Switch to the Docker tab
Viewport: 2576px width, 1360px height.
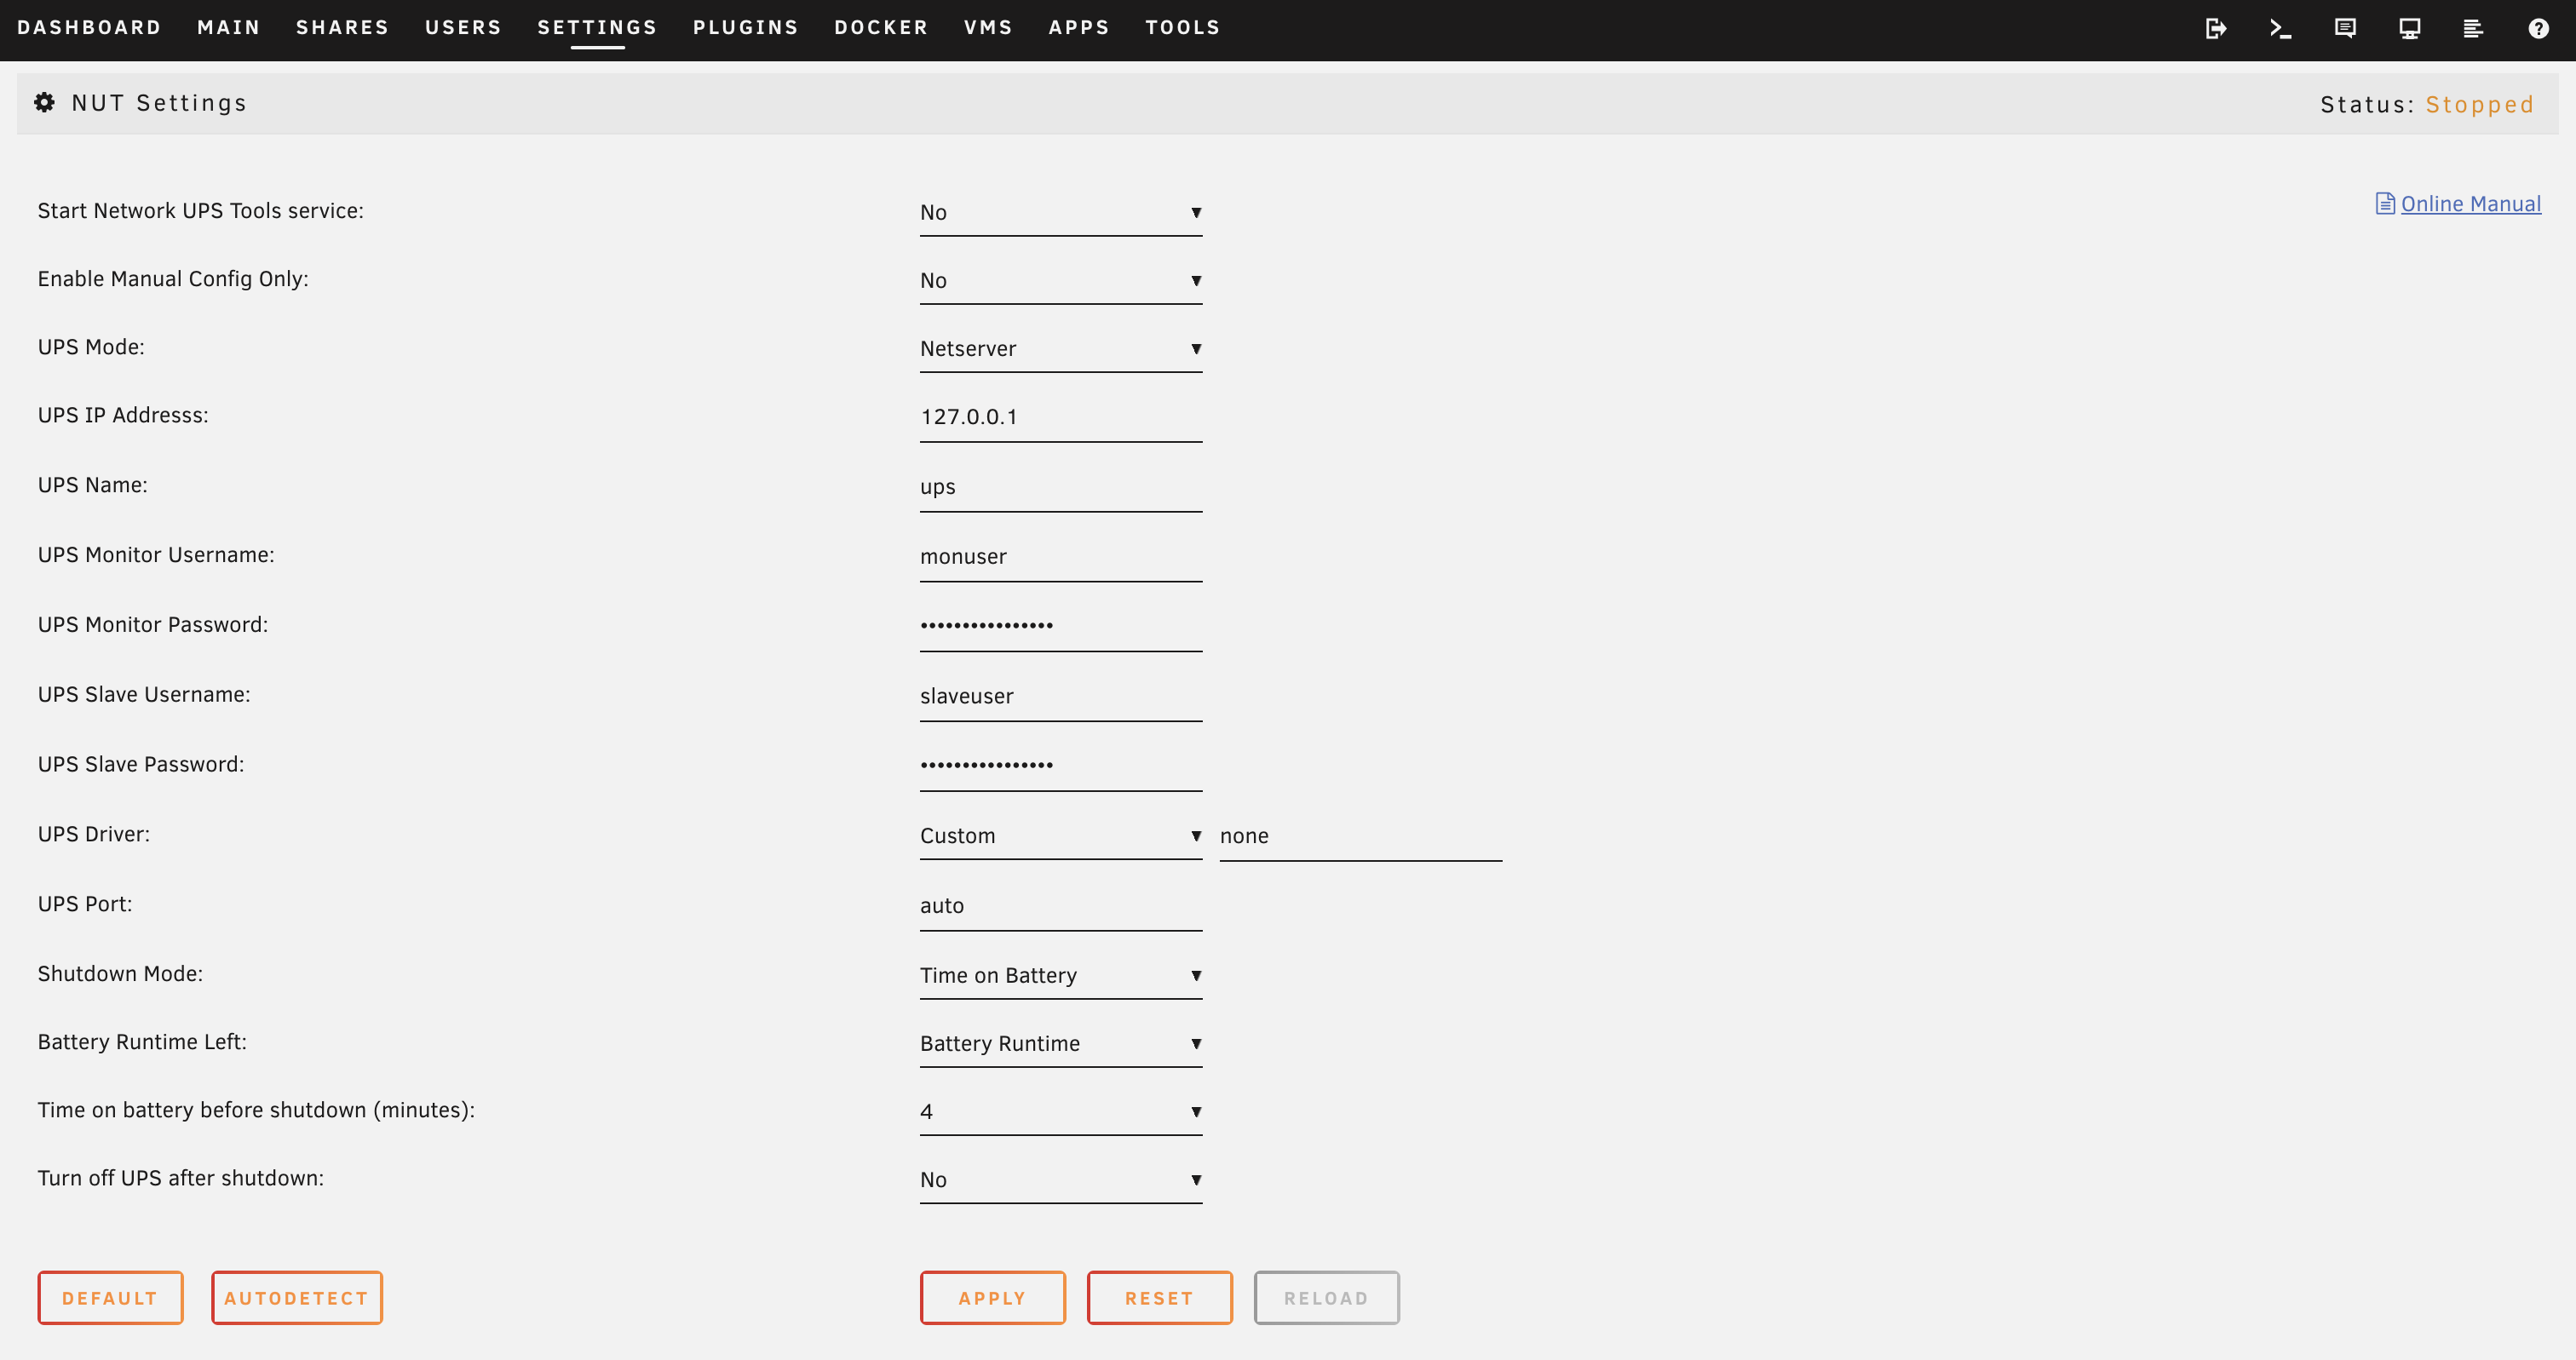point(881,27)
